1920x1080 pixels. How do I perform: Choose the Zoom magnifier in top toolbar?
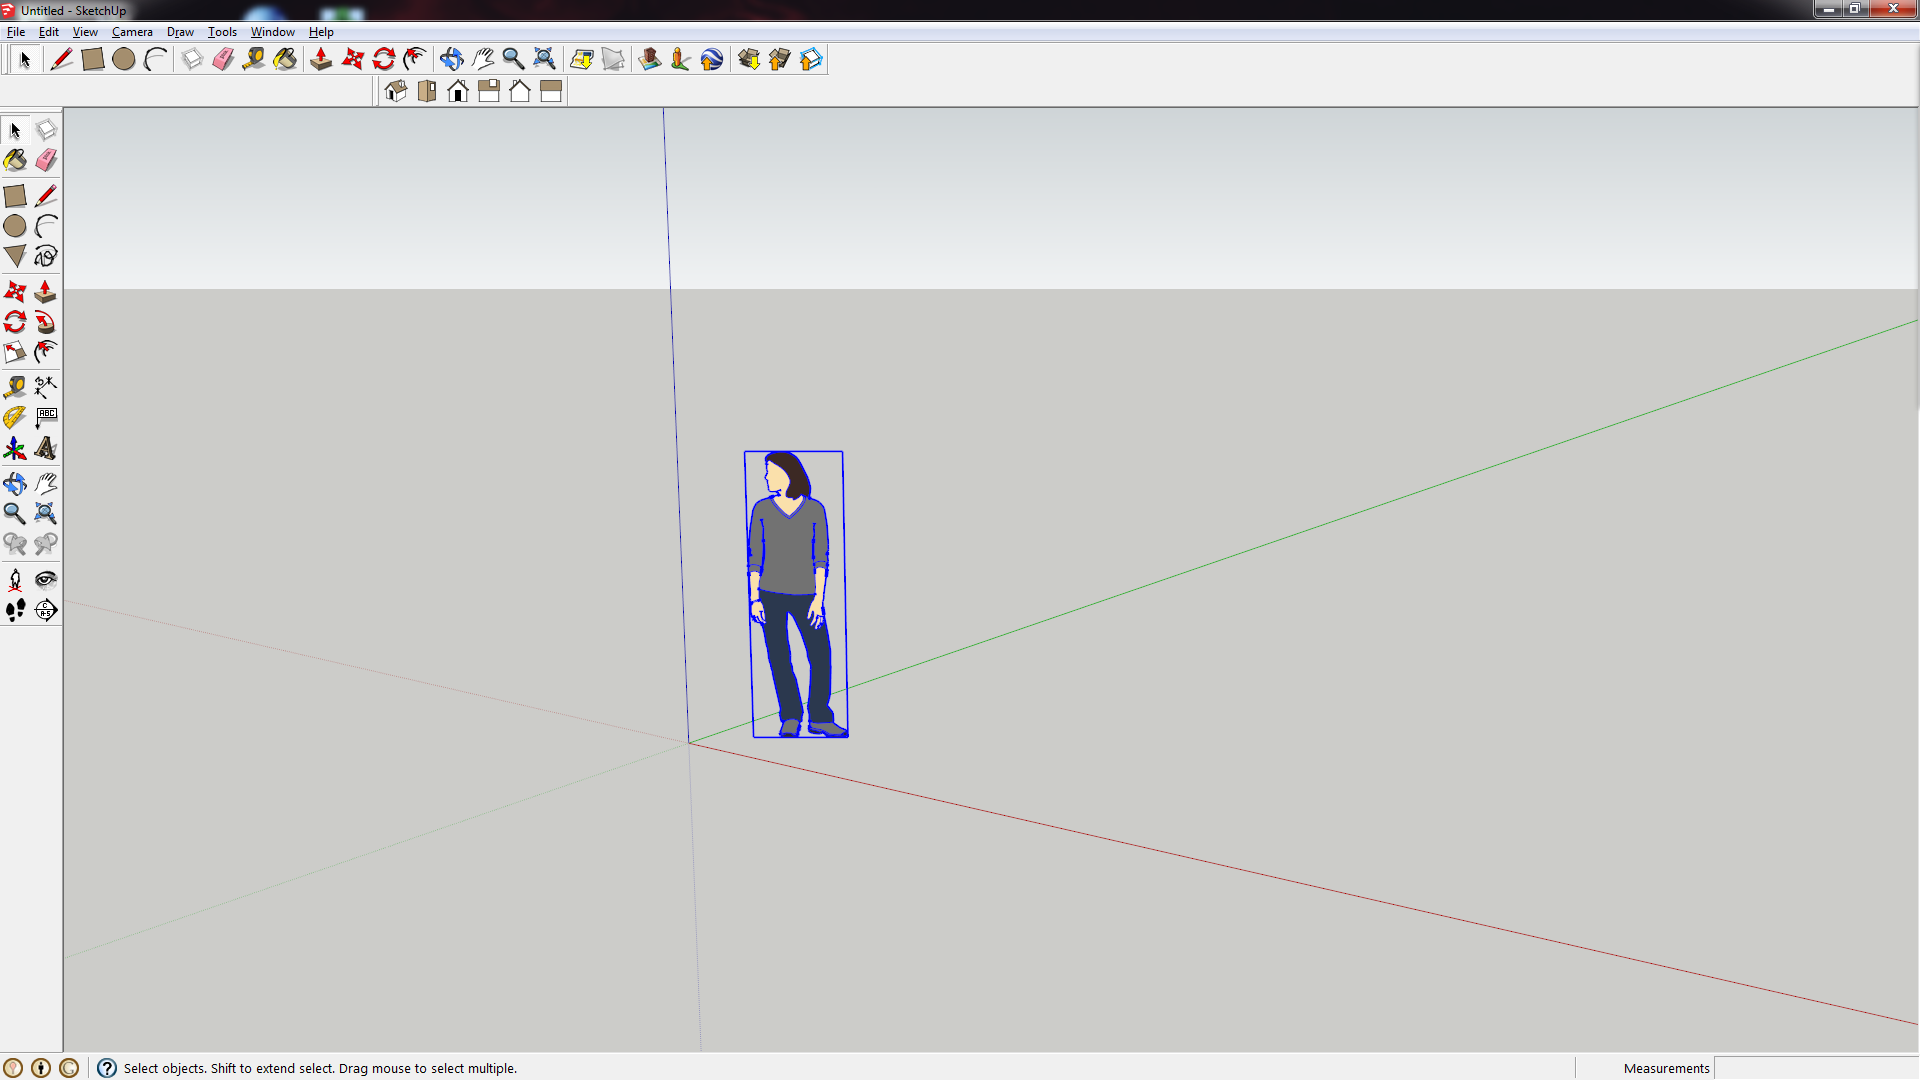[x=513, y=60]
